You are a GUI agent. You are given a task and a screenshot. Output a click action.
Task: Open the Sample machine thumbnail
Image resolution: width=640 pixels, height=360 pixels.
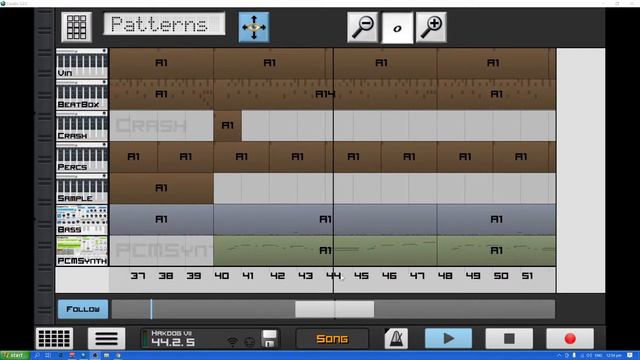point(82,189)
